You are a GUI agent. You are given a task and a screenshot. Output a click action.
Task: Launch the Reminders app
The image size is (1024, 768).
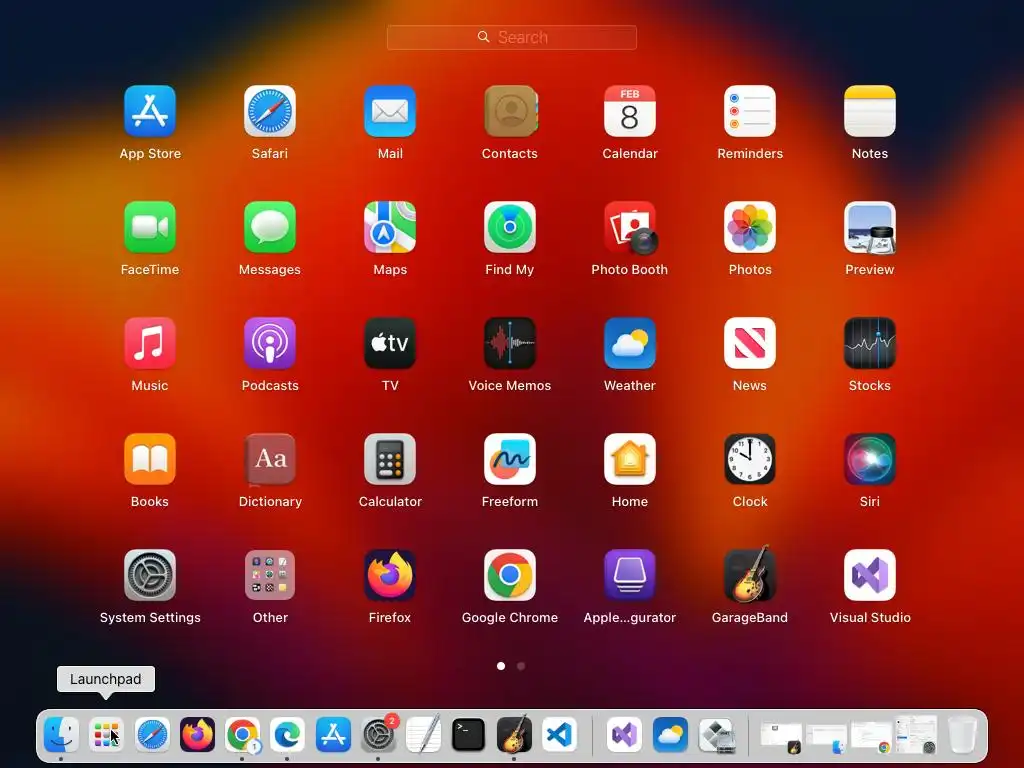click(x=750, y=111)
